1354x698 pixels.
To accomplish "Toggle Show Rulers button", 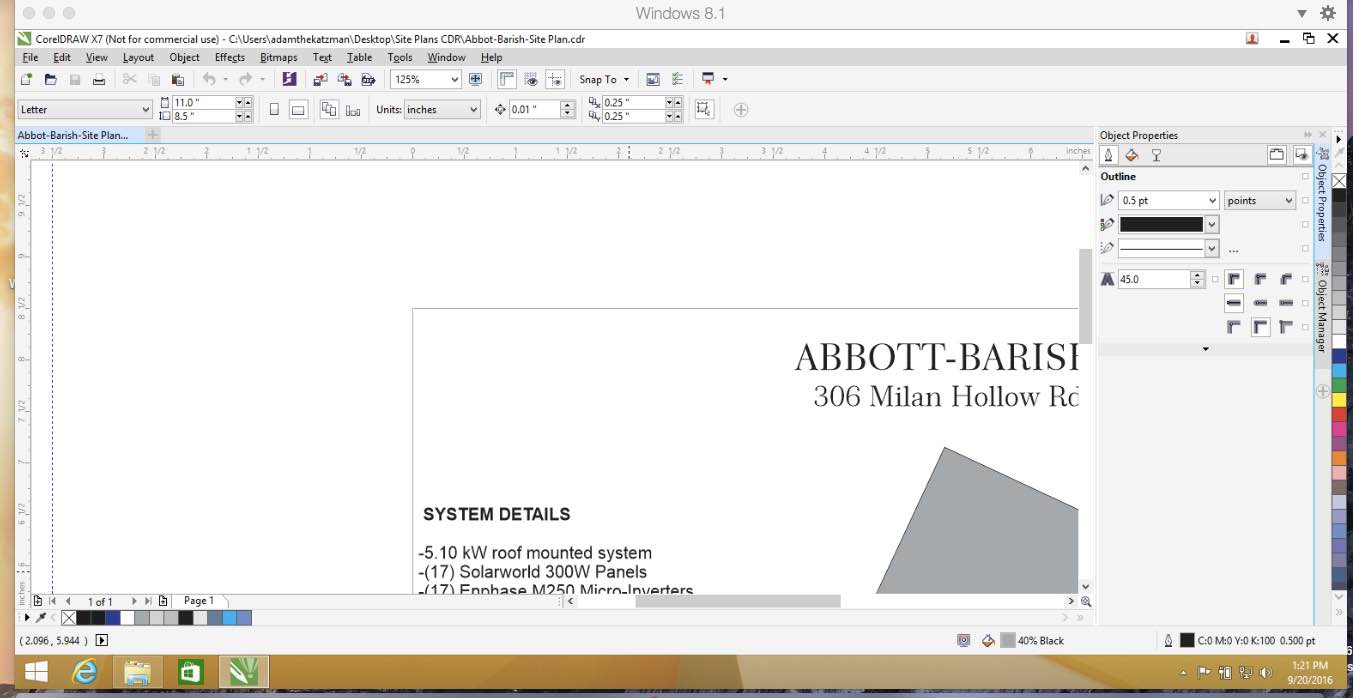I will click(507, 80).
